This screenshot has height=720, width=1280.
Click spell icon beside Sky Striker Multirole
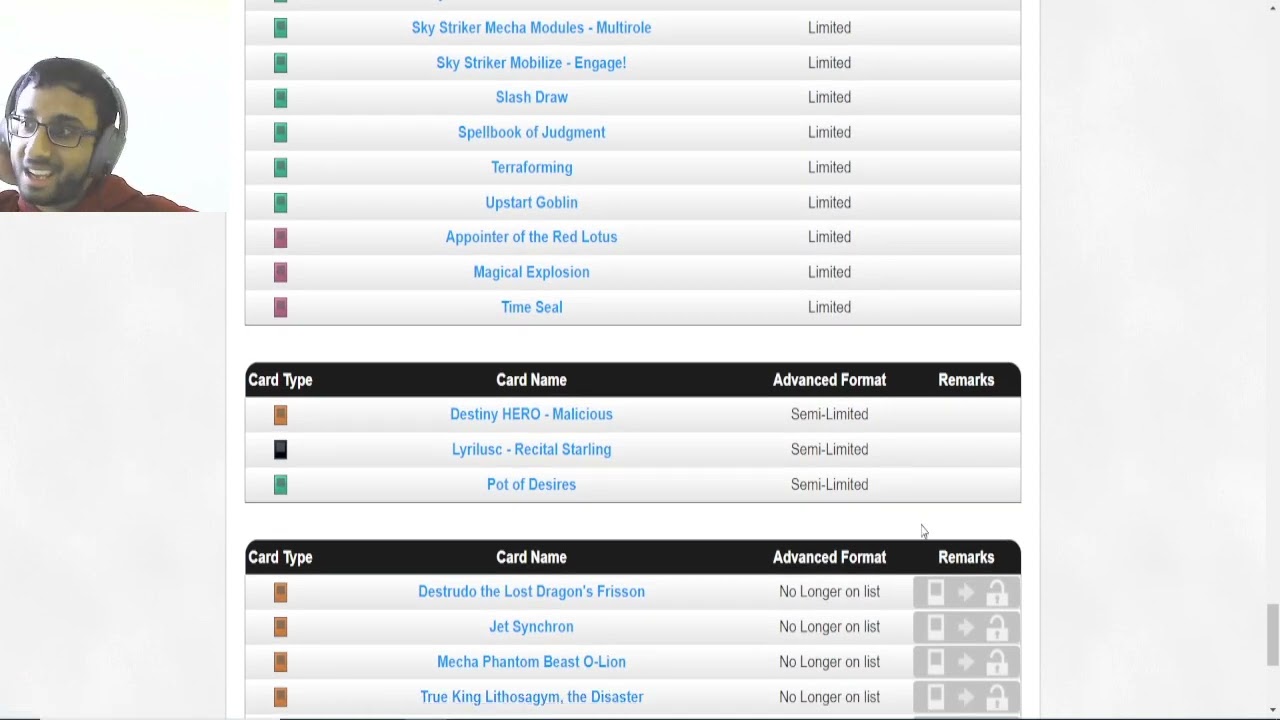pos(280,28)
